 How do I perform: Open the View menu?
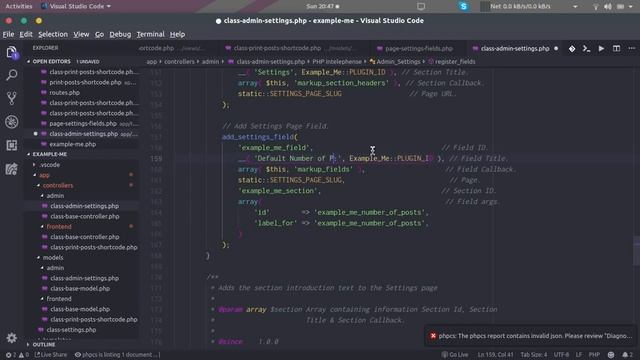81,34
